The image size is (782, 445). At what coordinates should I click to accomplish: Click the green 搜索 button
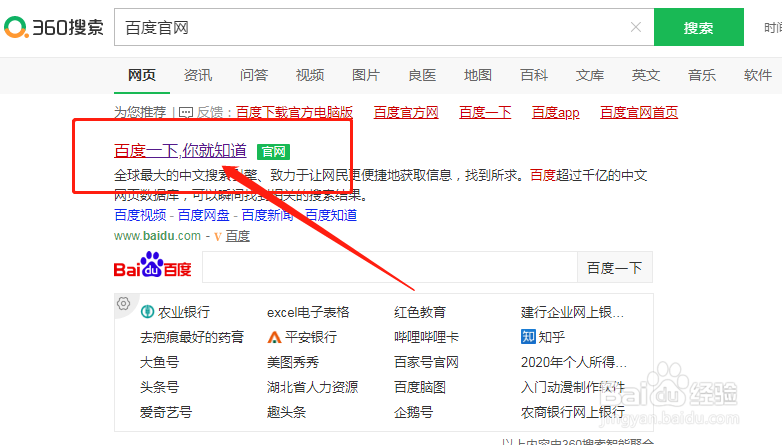(x=698, y=27)
